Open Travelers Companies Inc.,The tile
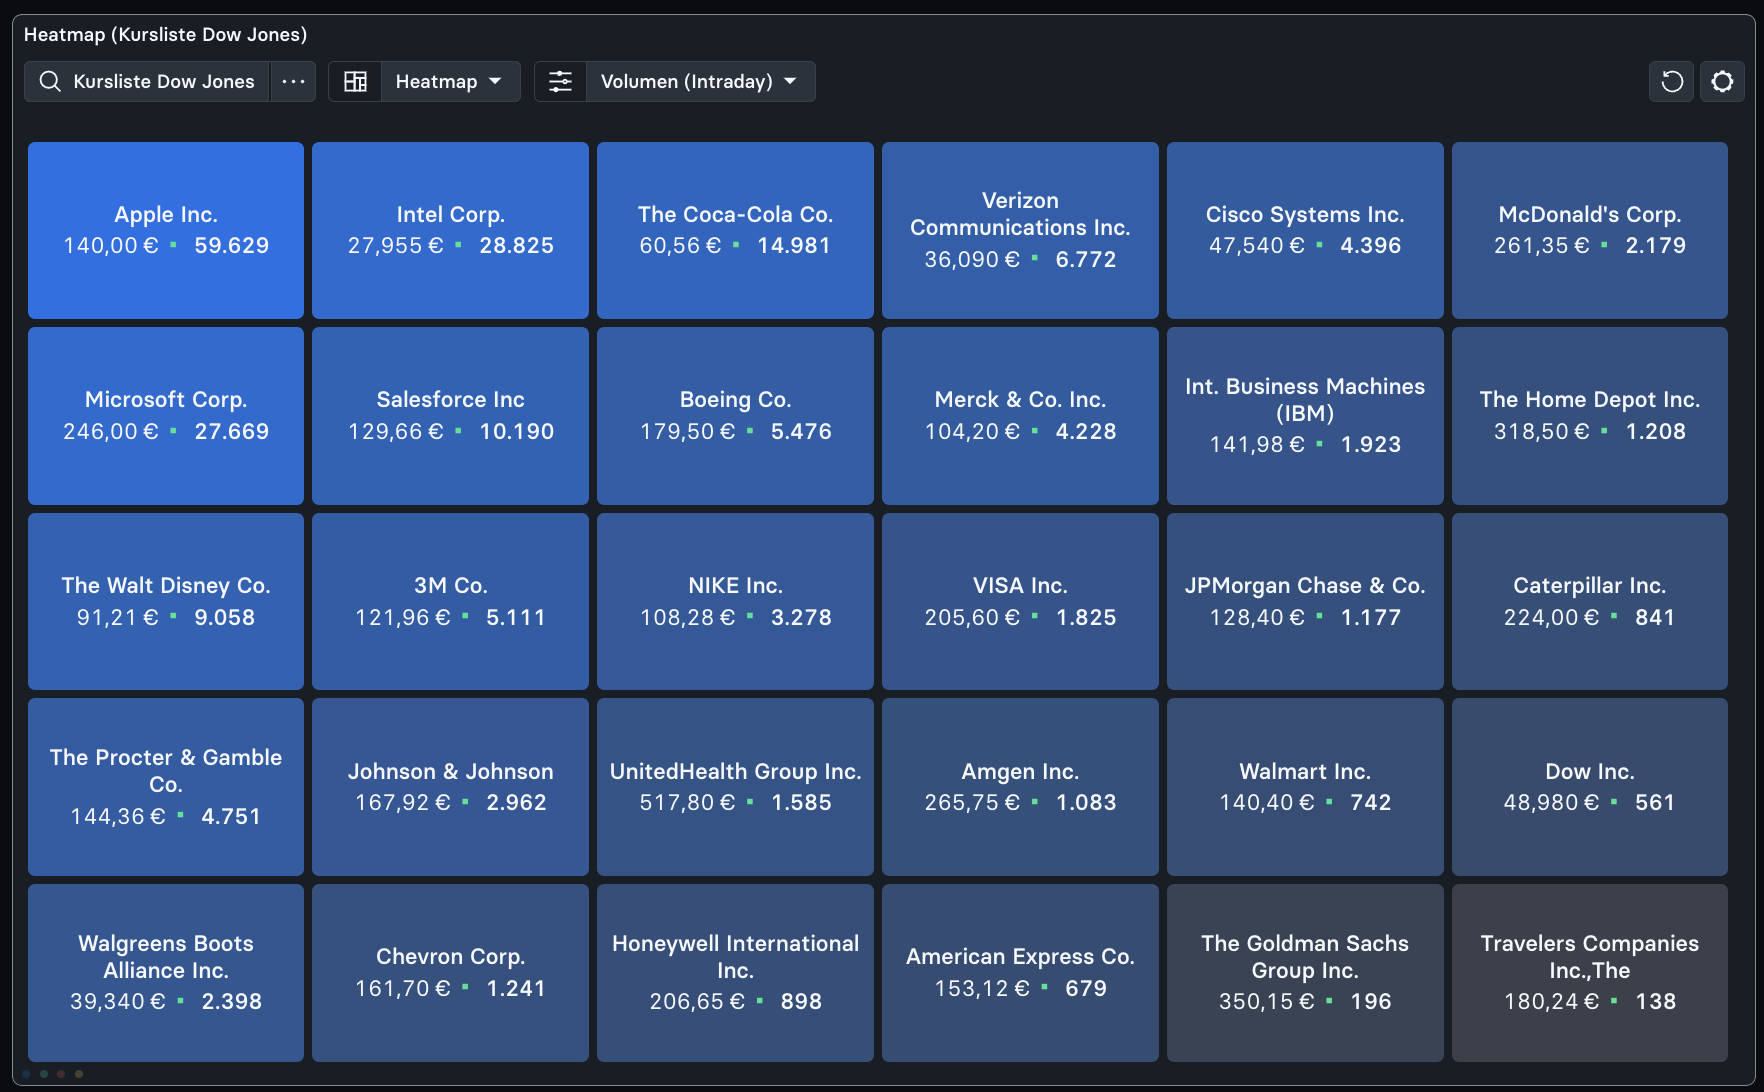The height and width of the screenshot is (1092, 1764). pos(1590,973)
